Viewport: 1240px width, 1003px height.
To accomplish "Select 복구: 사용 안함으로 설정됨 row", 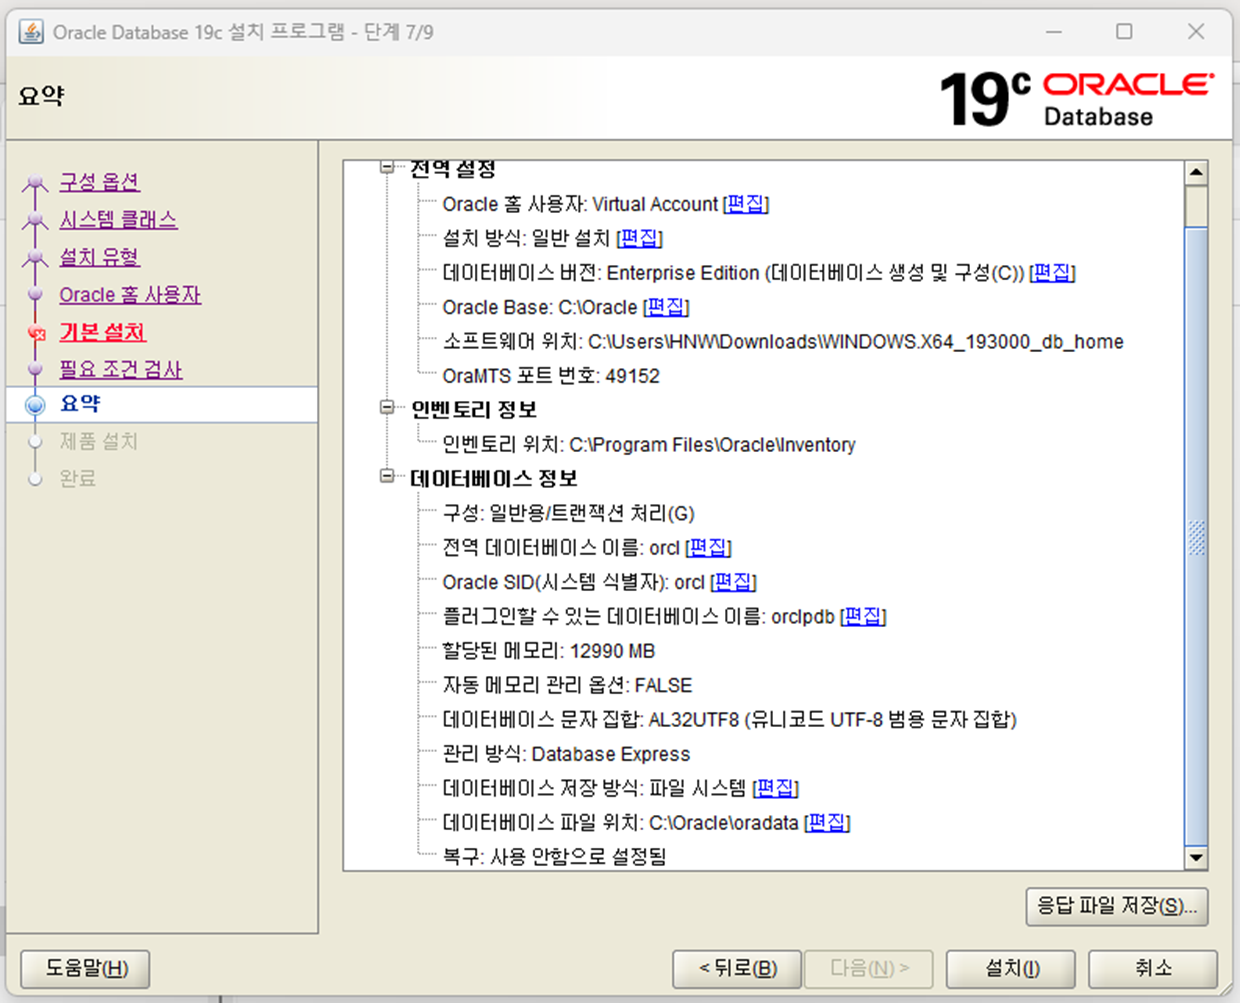I will (554, 857).
